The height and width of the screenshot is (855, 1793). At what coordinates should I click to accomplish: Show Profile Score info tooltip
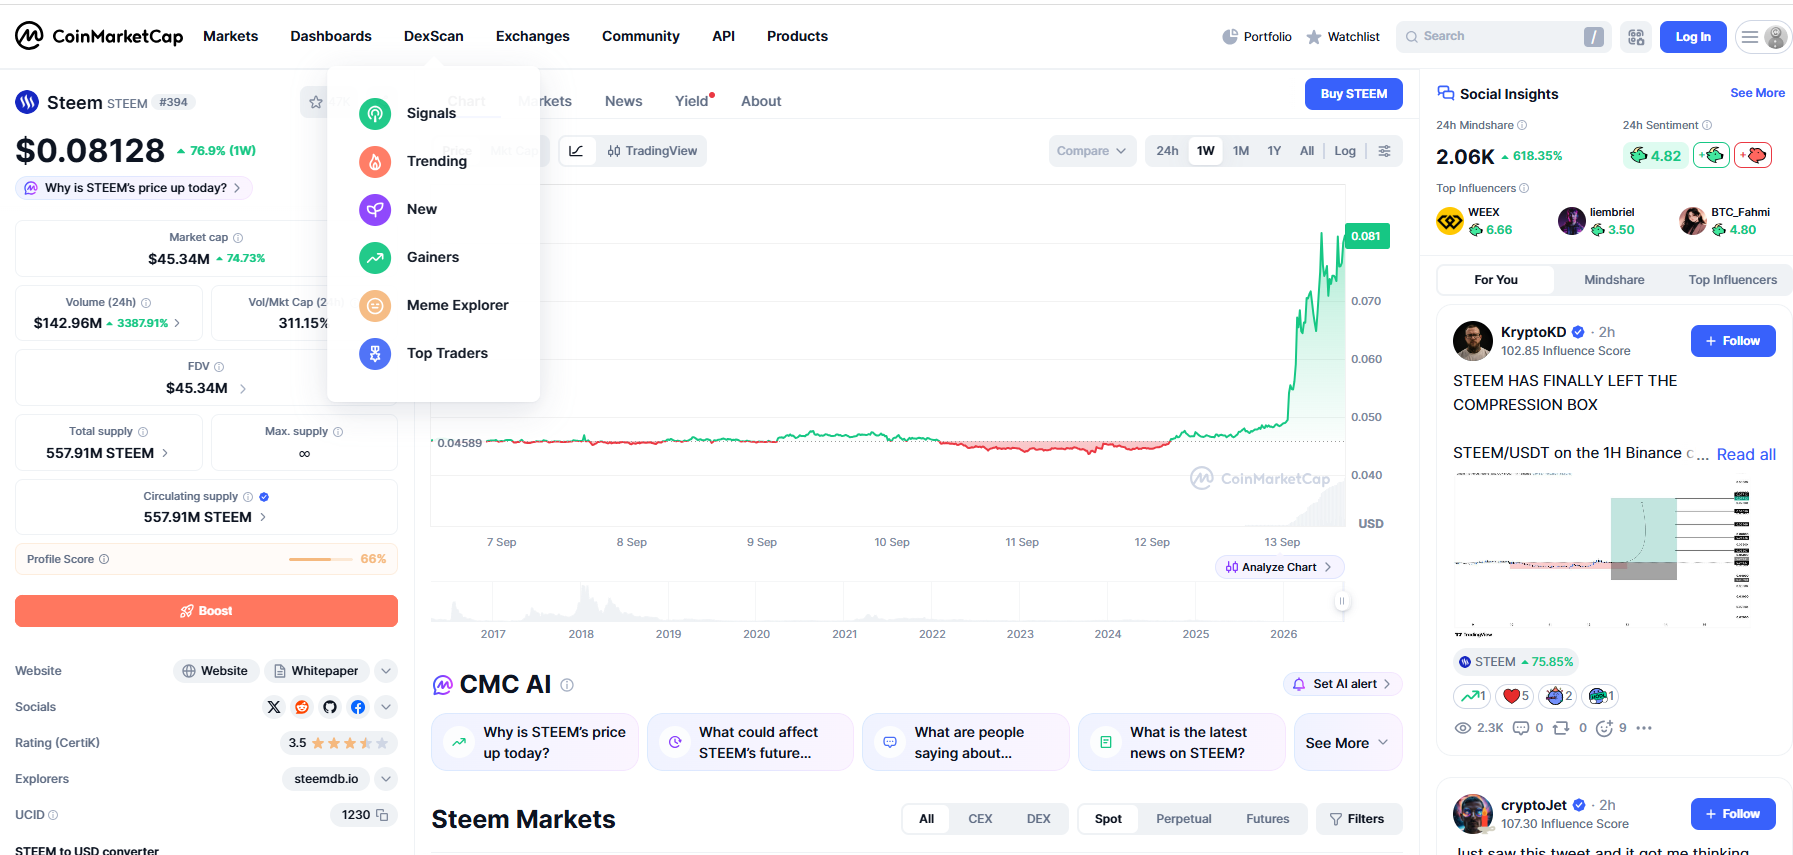(x=104, y=559)
